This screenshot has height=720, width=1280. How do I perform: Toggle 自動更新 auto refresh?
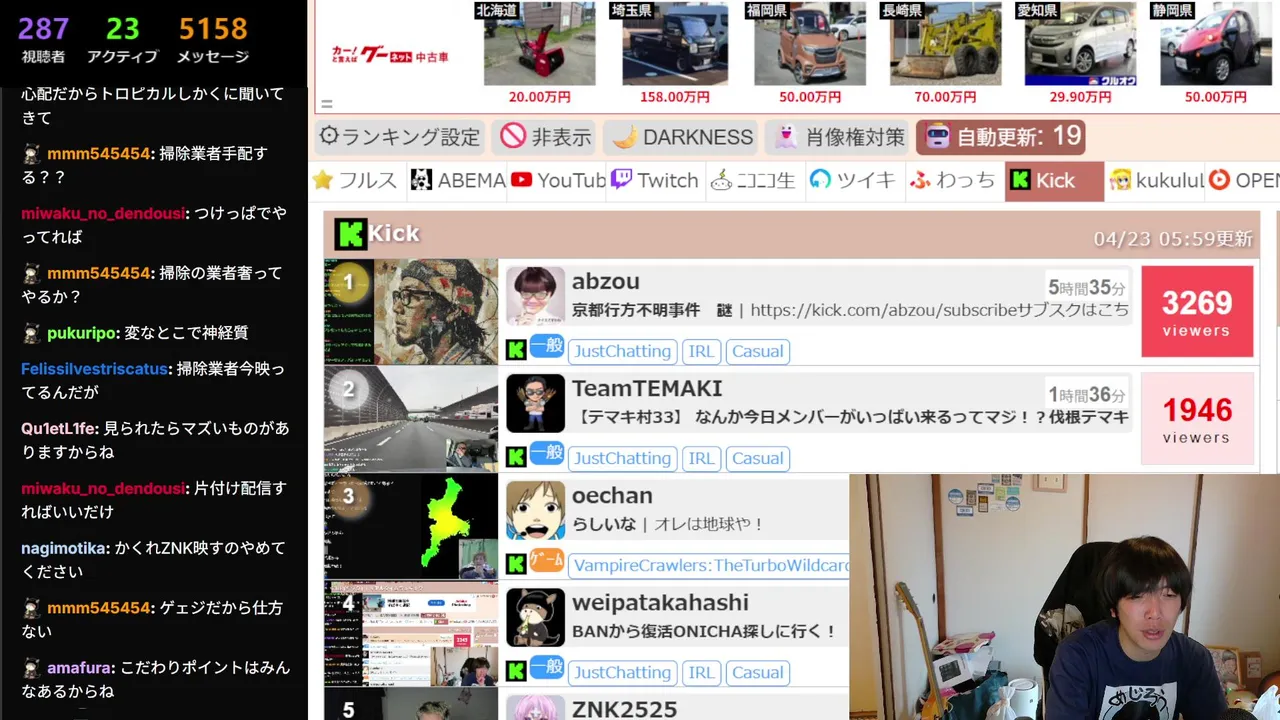1000,137
